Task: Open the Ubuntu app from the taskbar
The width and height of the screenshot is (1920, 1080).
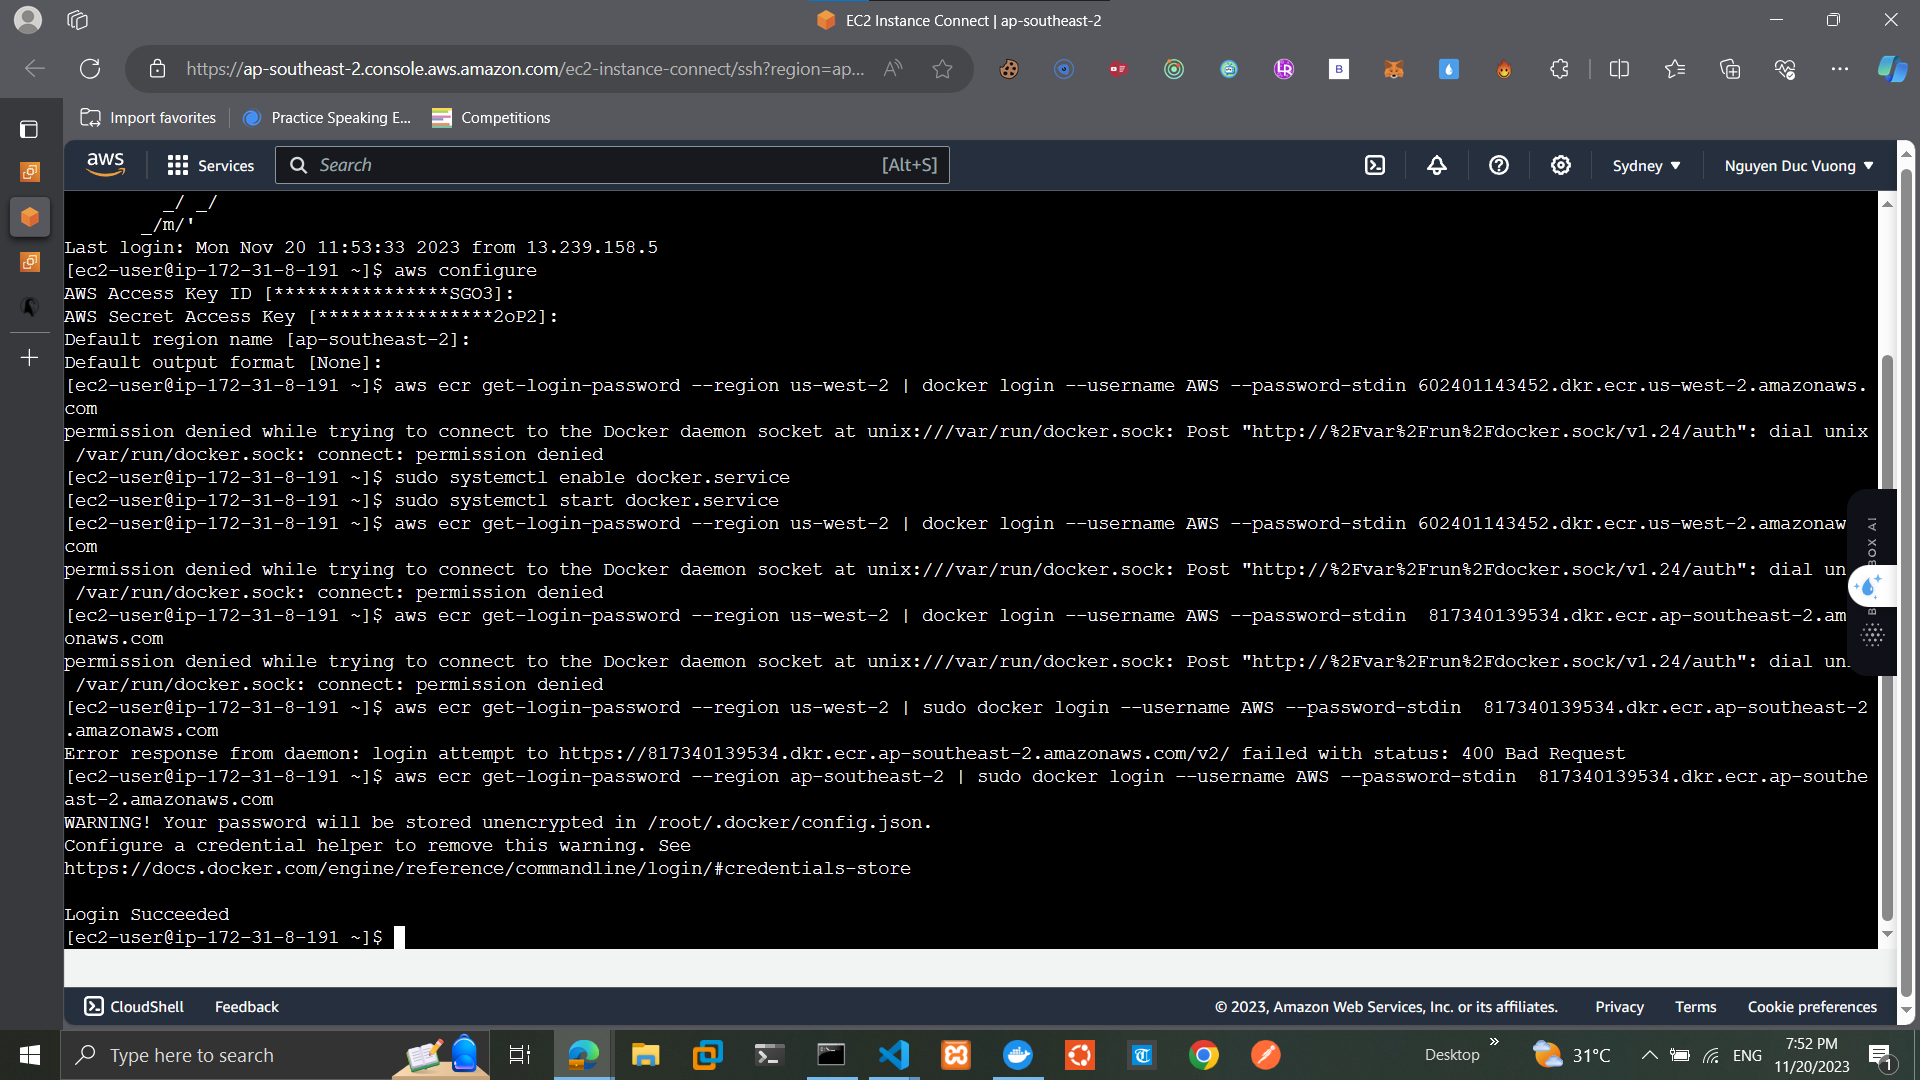Action: coord(1080,1055)
